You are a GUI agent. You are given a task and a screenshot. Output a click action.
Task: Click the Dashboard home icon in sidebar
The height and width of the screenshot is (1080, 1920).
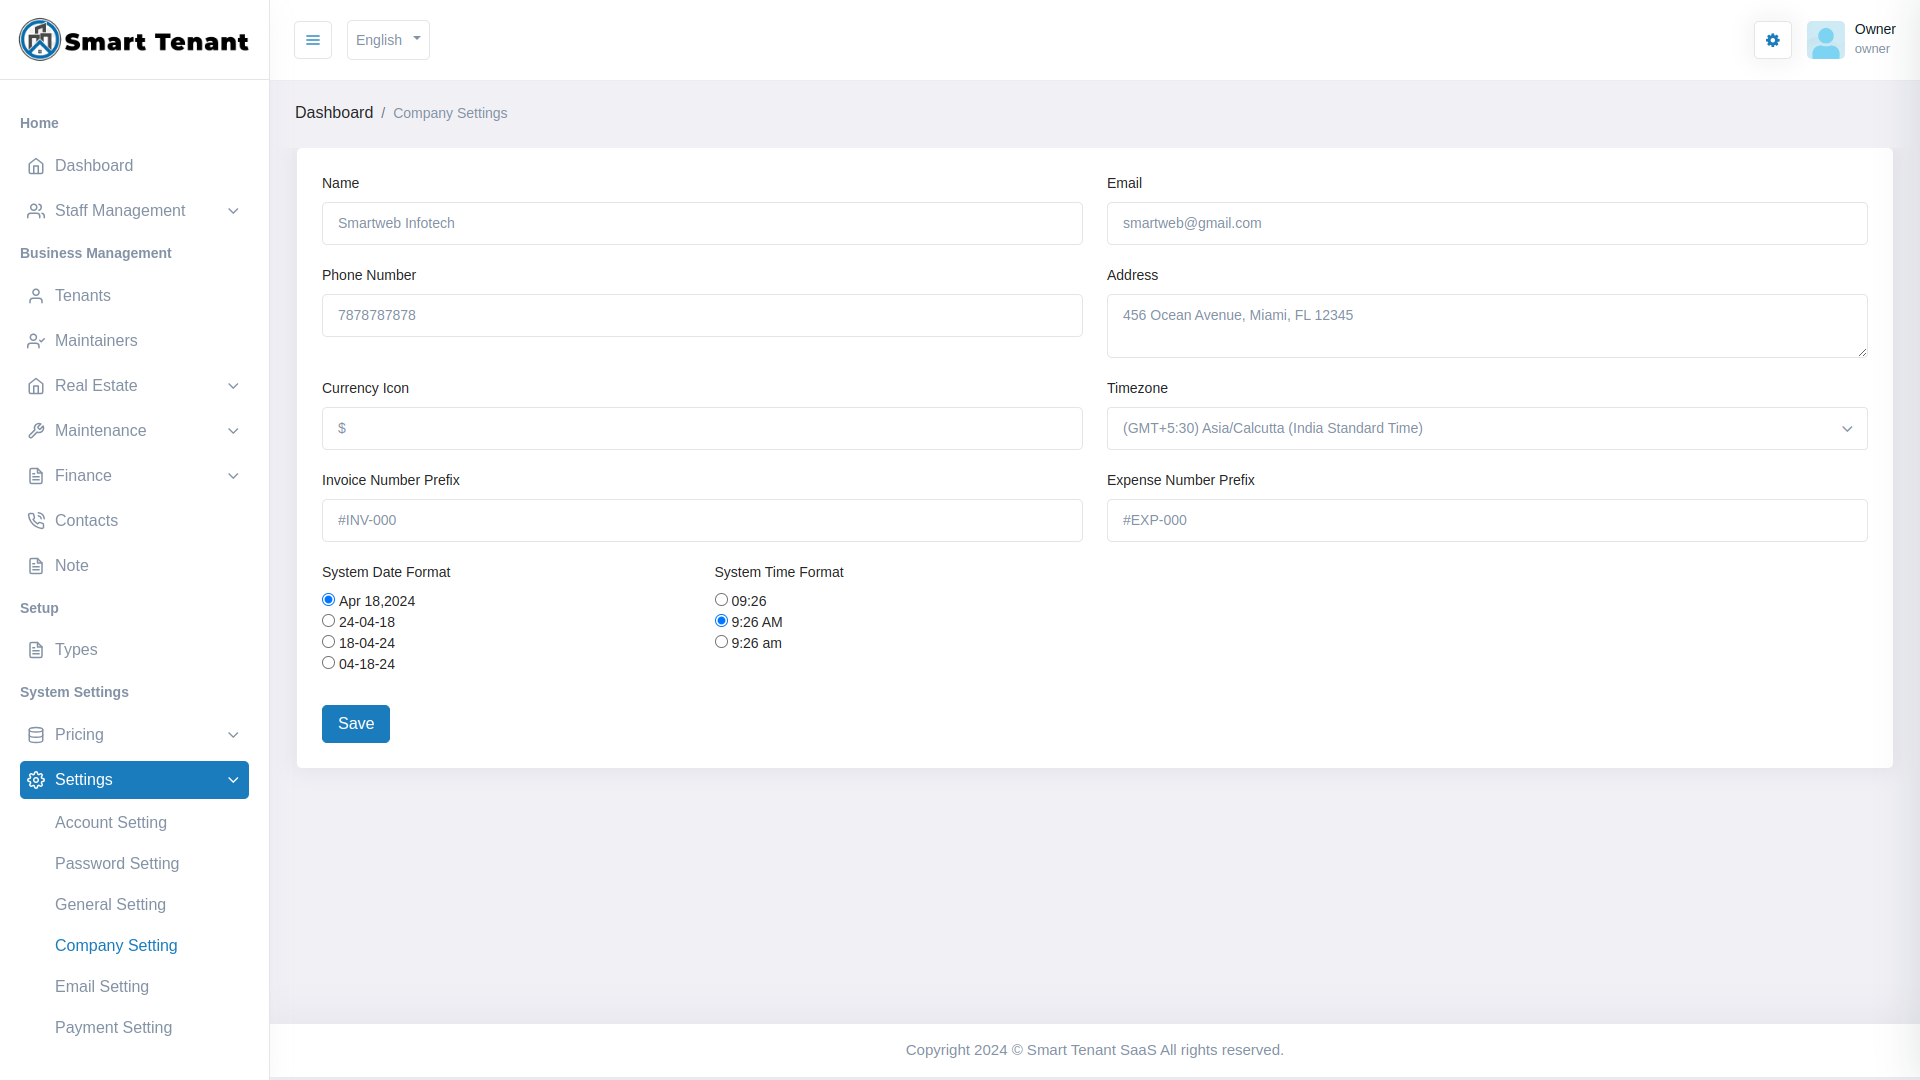[x=36, y=166]
